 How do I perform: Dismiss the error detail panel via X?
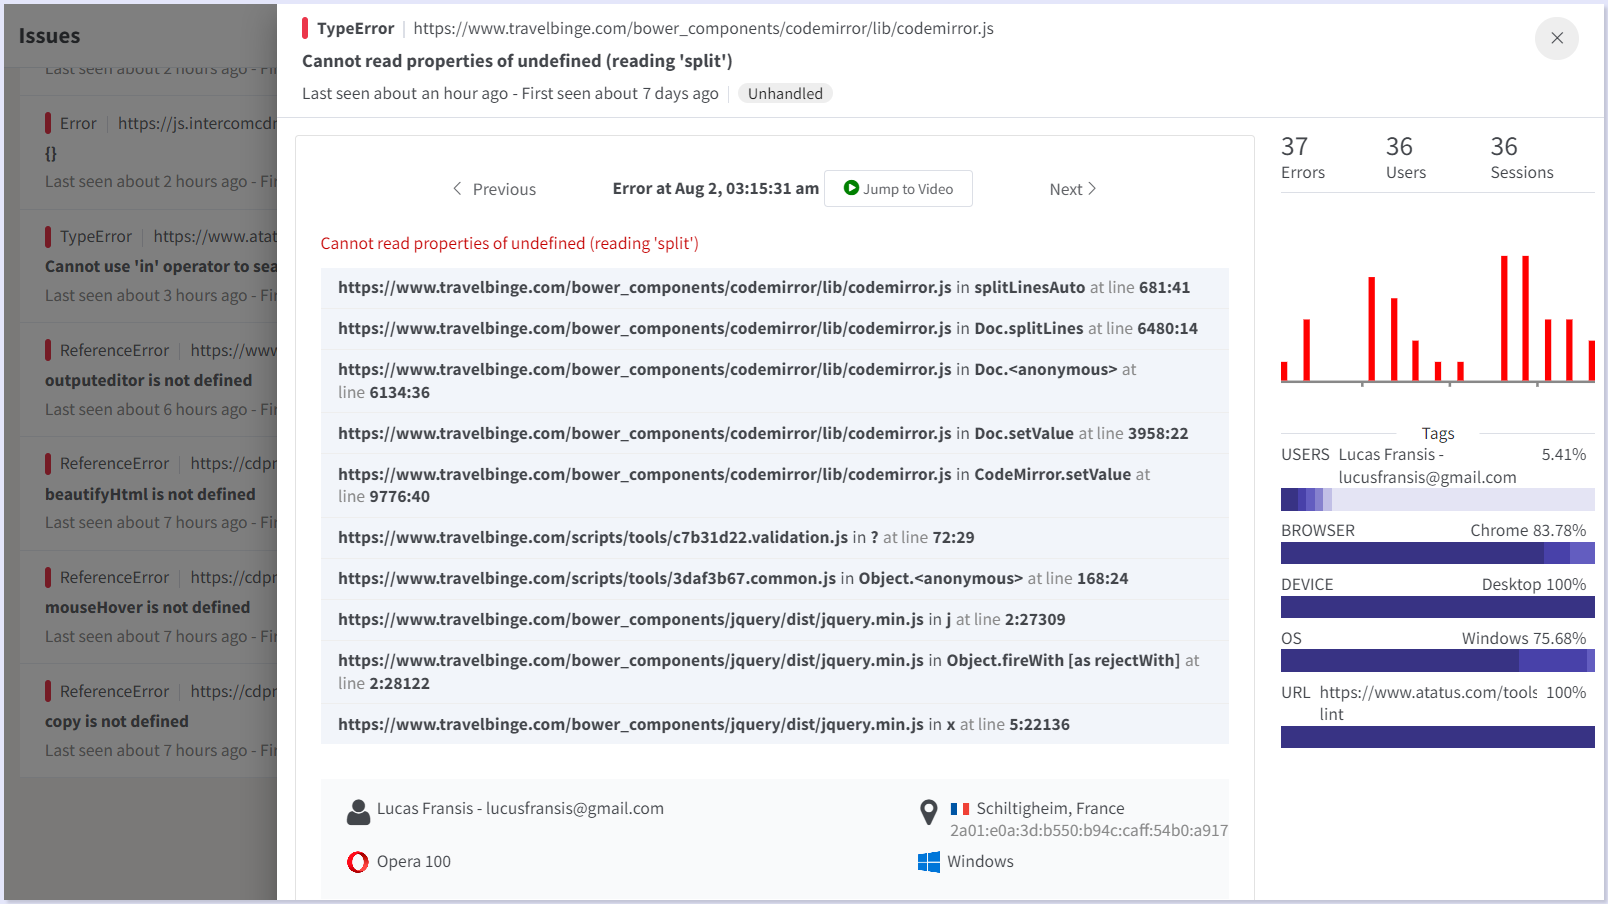1556,38
